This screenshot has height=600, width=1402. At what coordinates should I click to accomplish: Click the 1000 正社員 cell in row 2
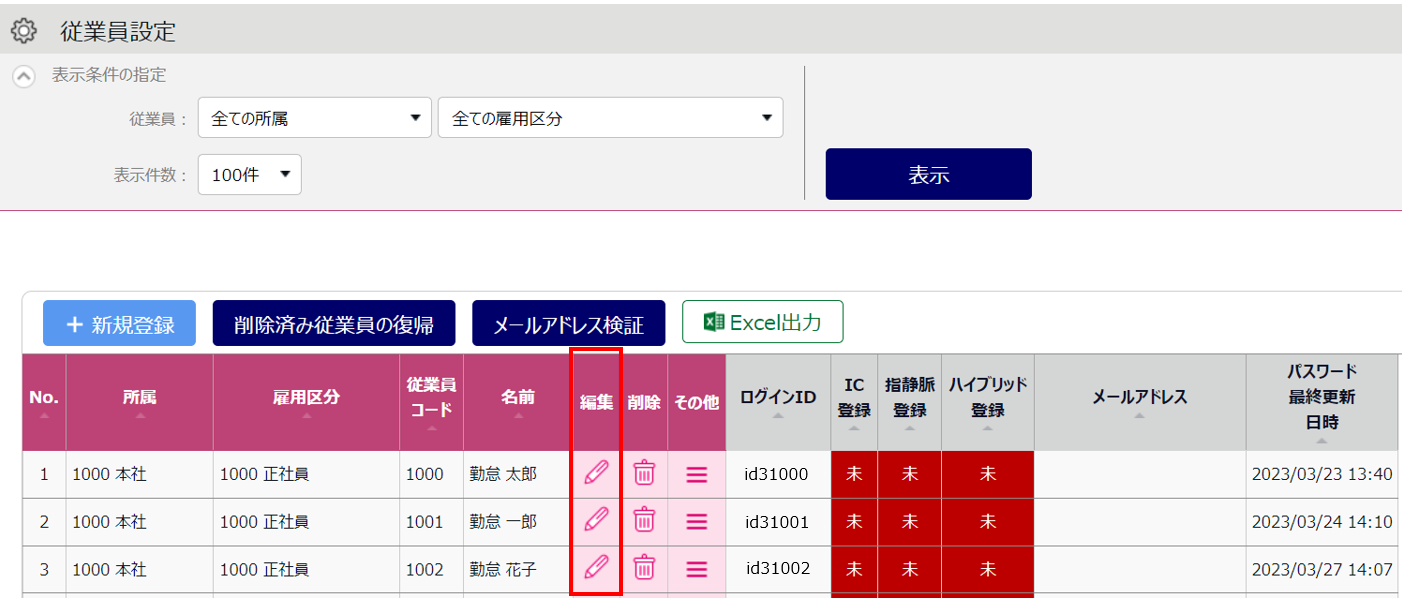pyautogui.click(x=306, y=522)
